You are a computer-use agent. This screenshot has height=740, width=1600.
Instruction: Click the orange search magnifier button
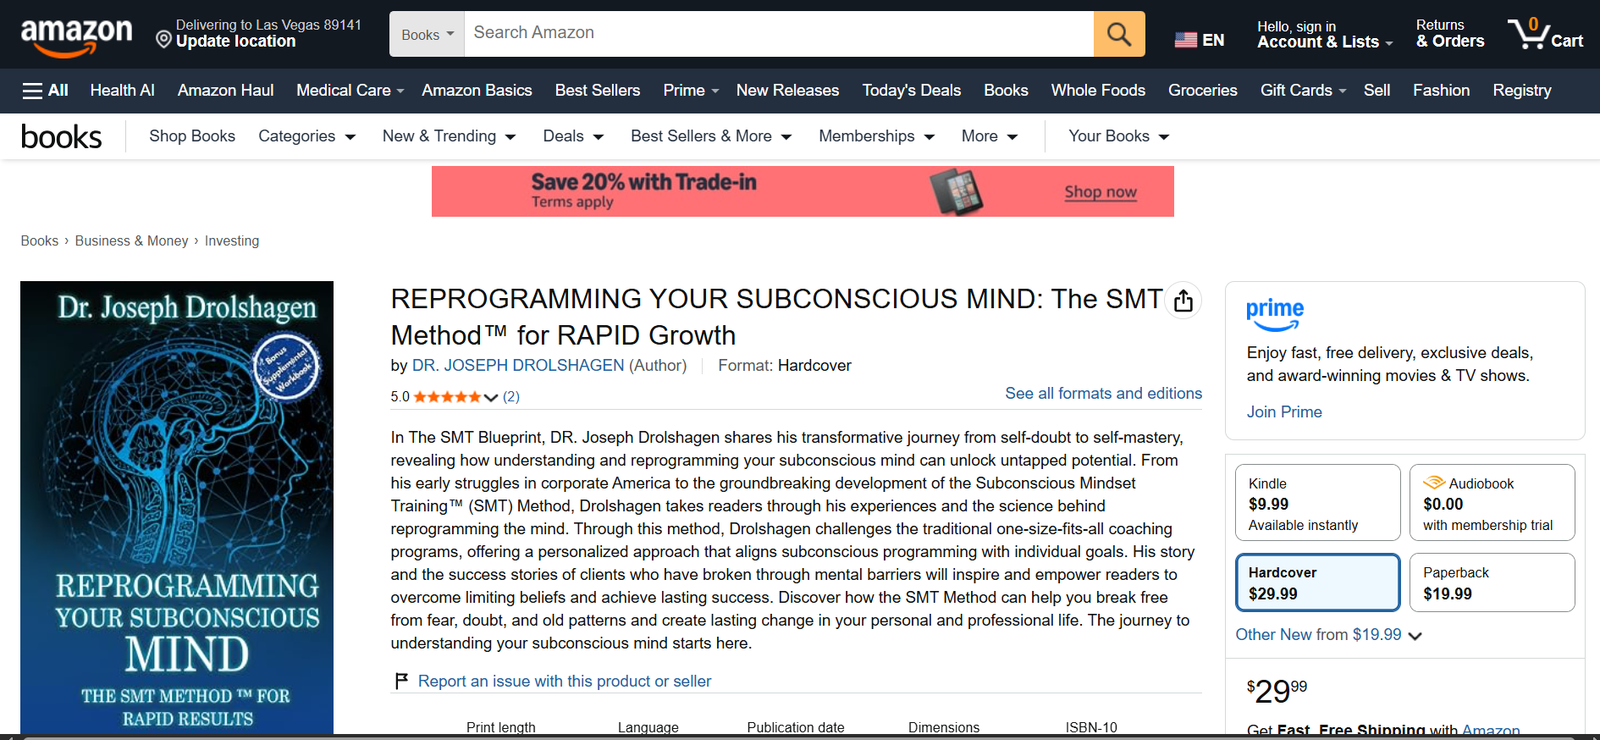pos(1119,34)
